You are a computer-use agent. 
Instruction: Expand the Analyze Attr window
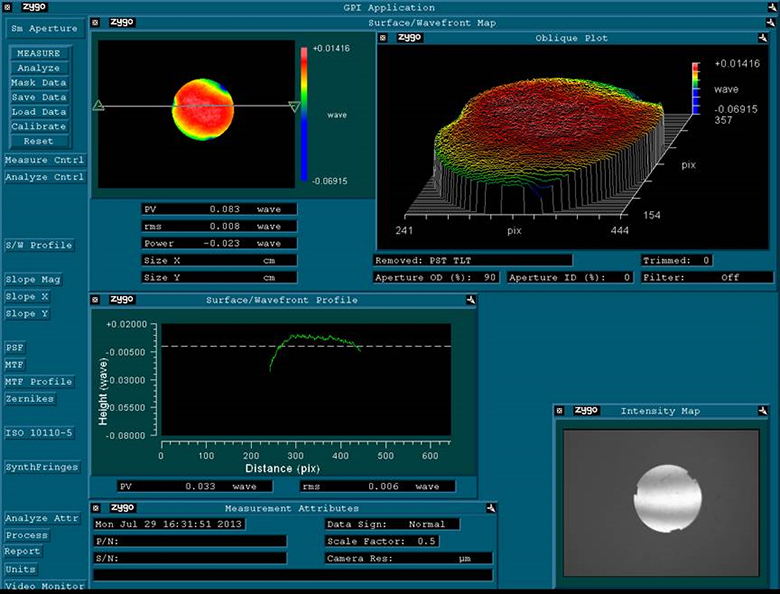tap(40, 518)
